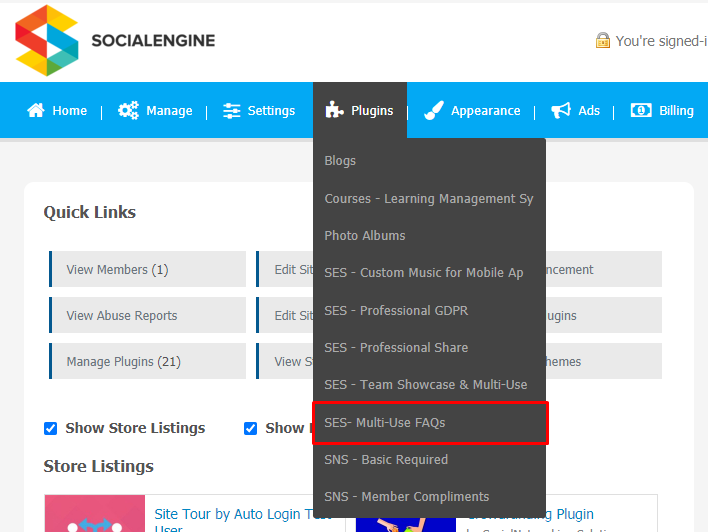Image resolution: width=708 pixels, height=532 pixels.
Task: Open Manage Plugins (21) quick link
Action: (x=148, y=361)
